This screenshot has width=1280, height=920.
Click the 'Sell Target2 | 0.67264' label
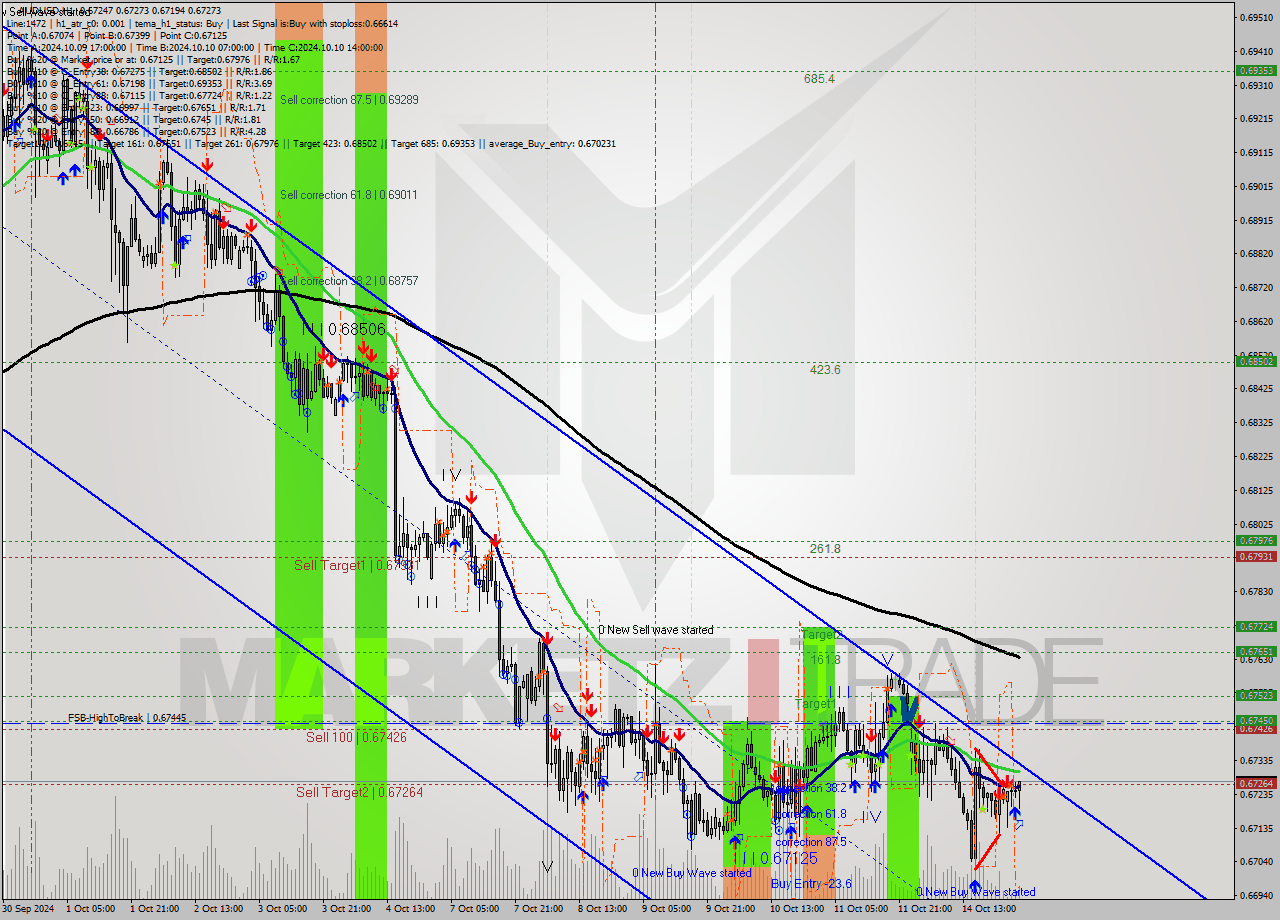click(359, 792)
